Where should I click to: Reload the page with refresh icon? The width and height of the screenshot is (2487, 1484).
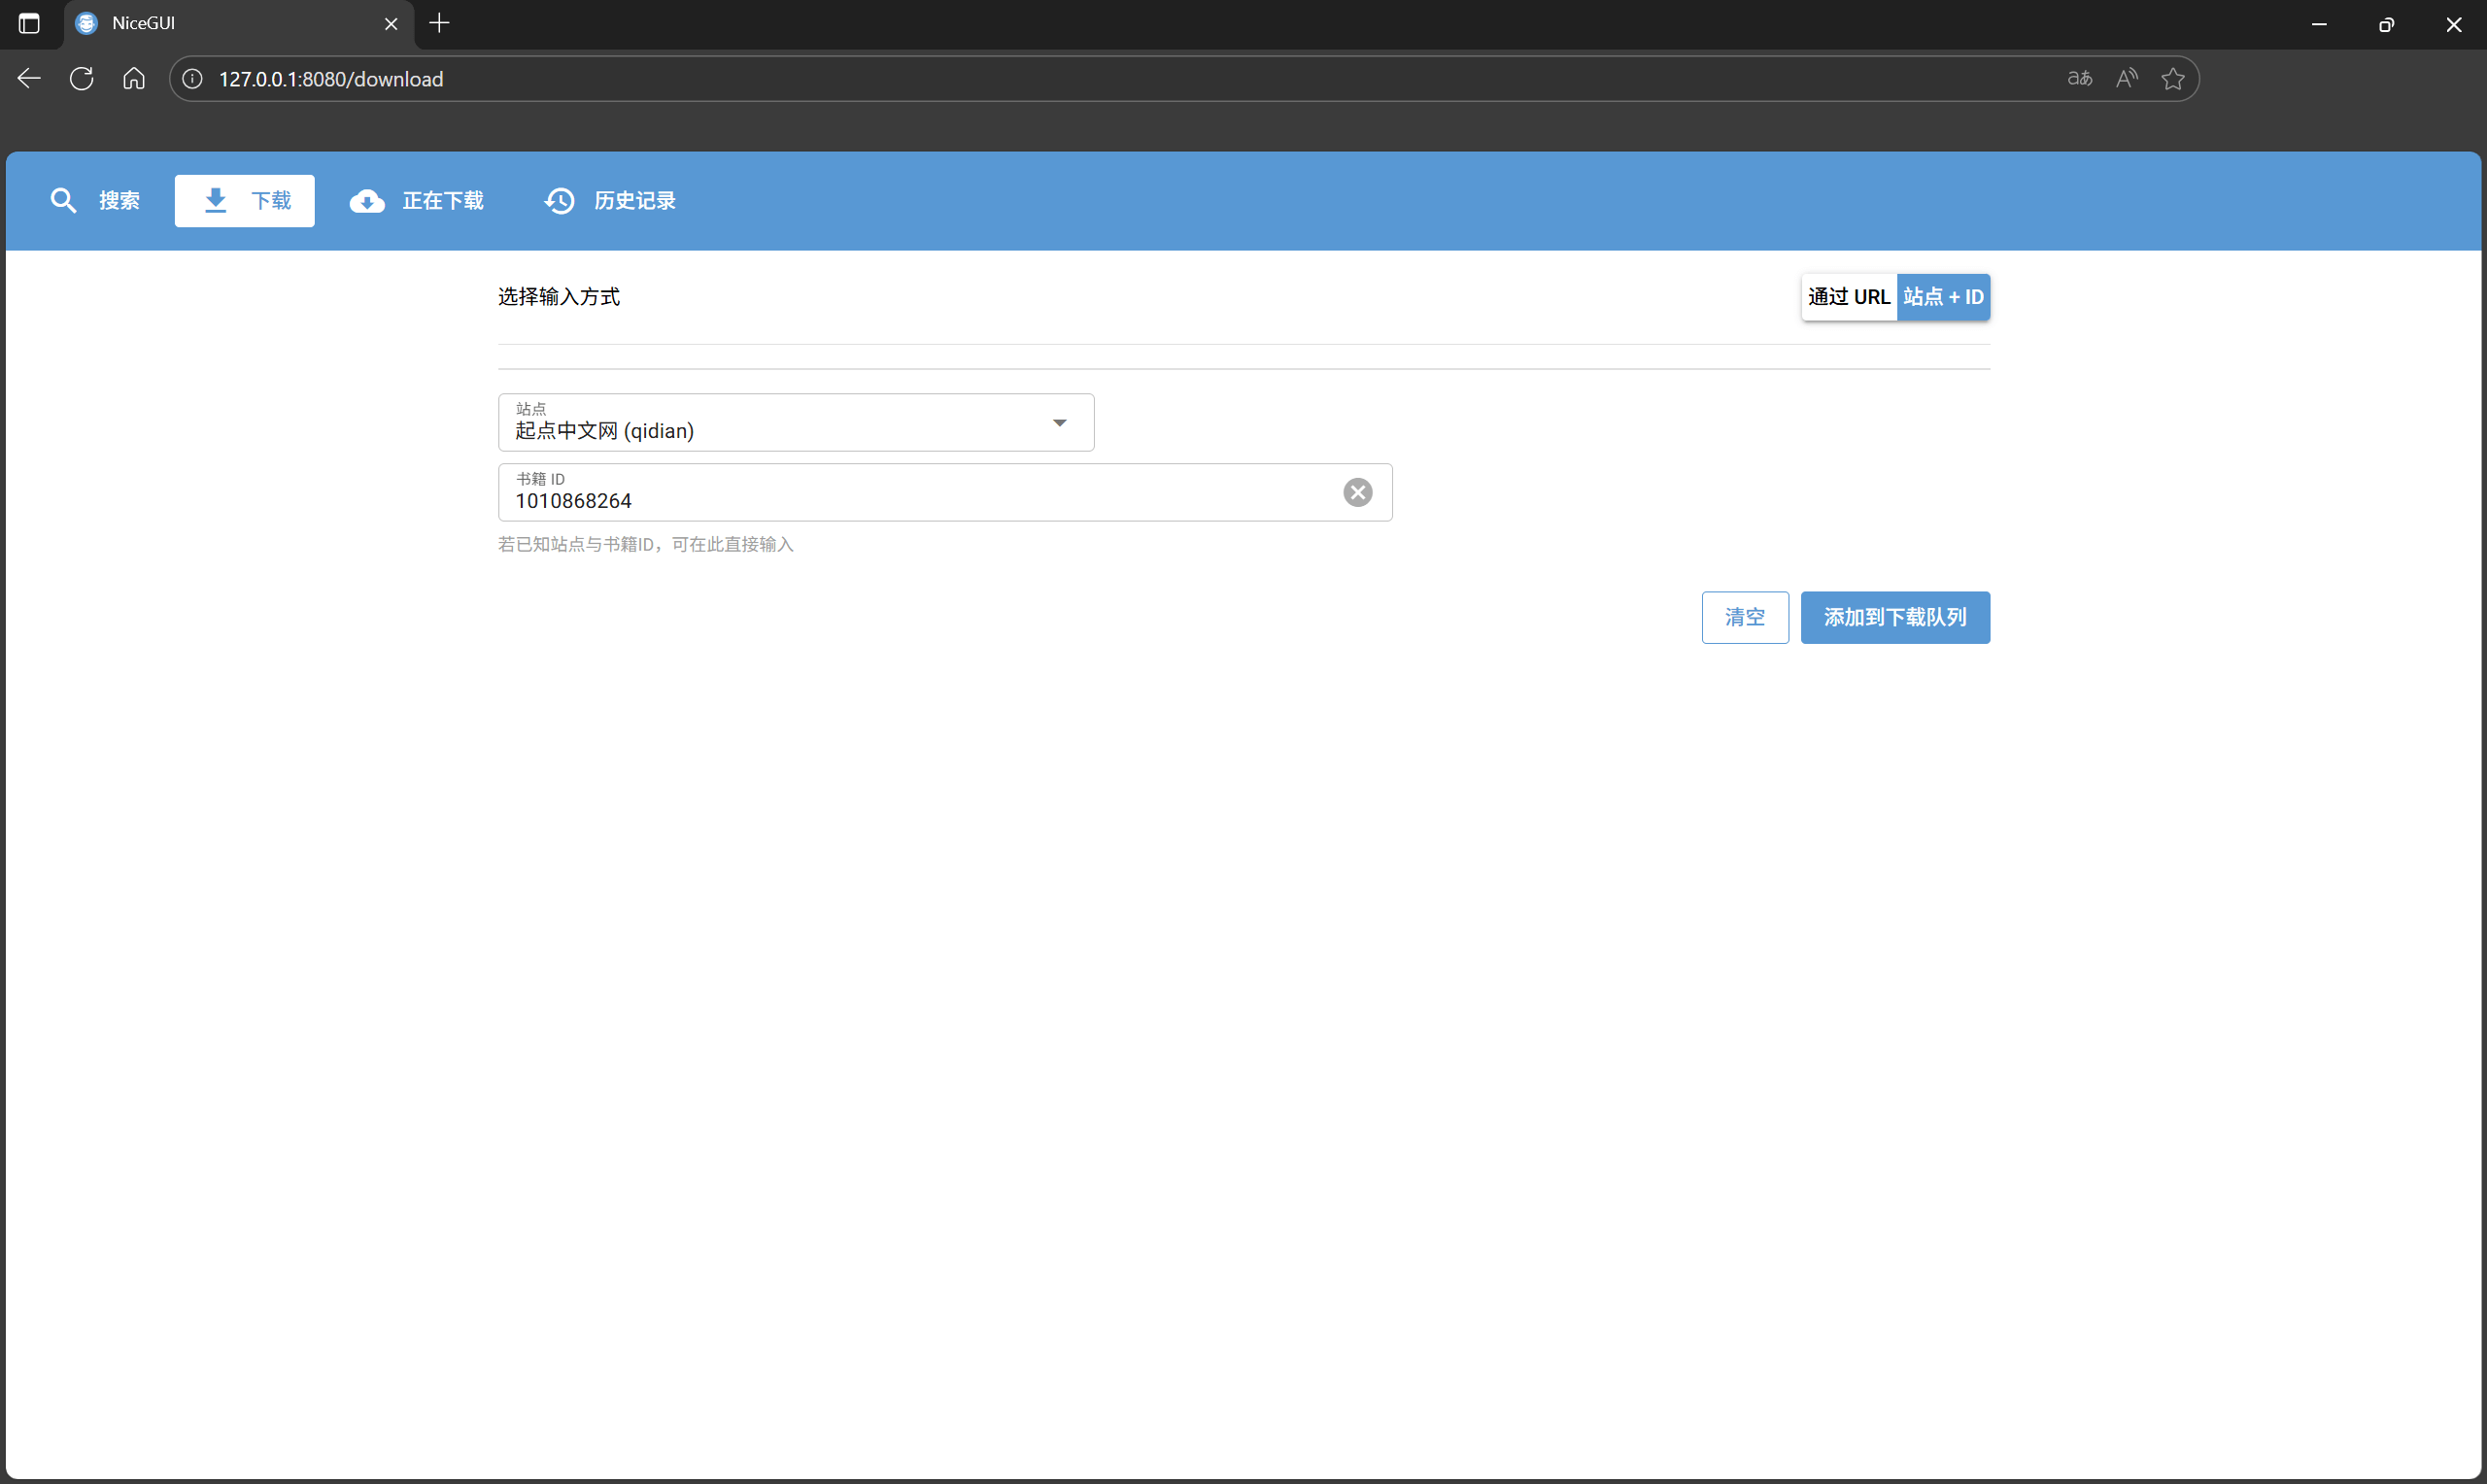coord(82,79)
